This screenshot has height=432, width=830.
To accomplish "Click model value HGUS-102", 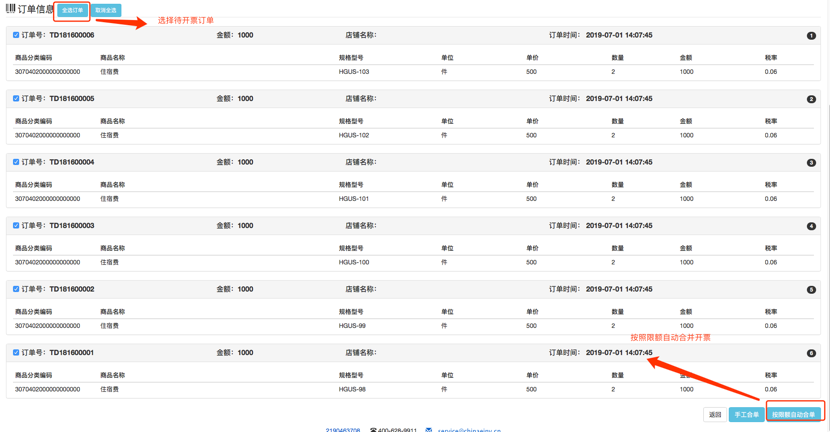I will tap(354, 135).
